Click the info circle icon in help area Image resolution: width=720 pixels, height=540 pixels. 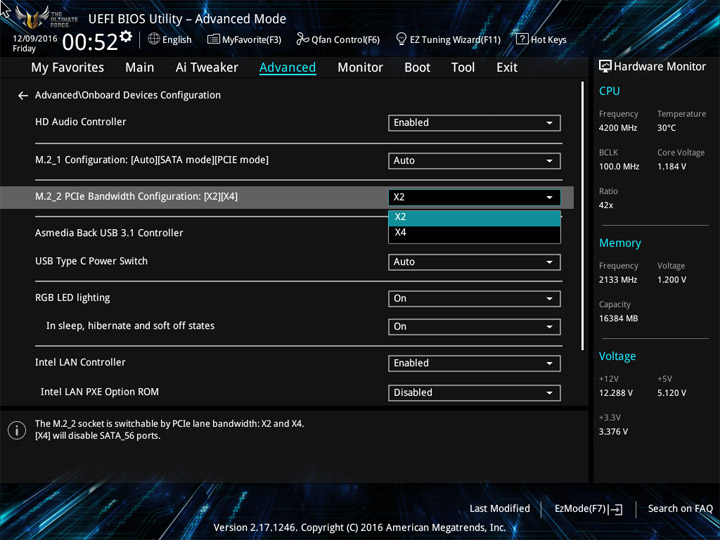(x=17, y=430)
